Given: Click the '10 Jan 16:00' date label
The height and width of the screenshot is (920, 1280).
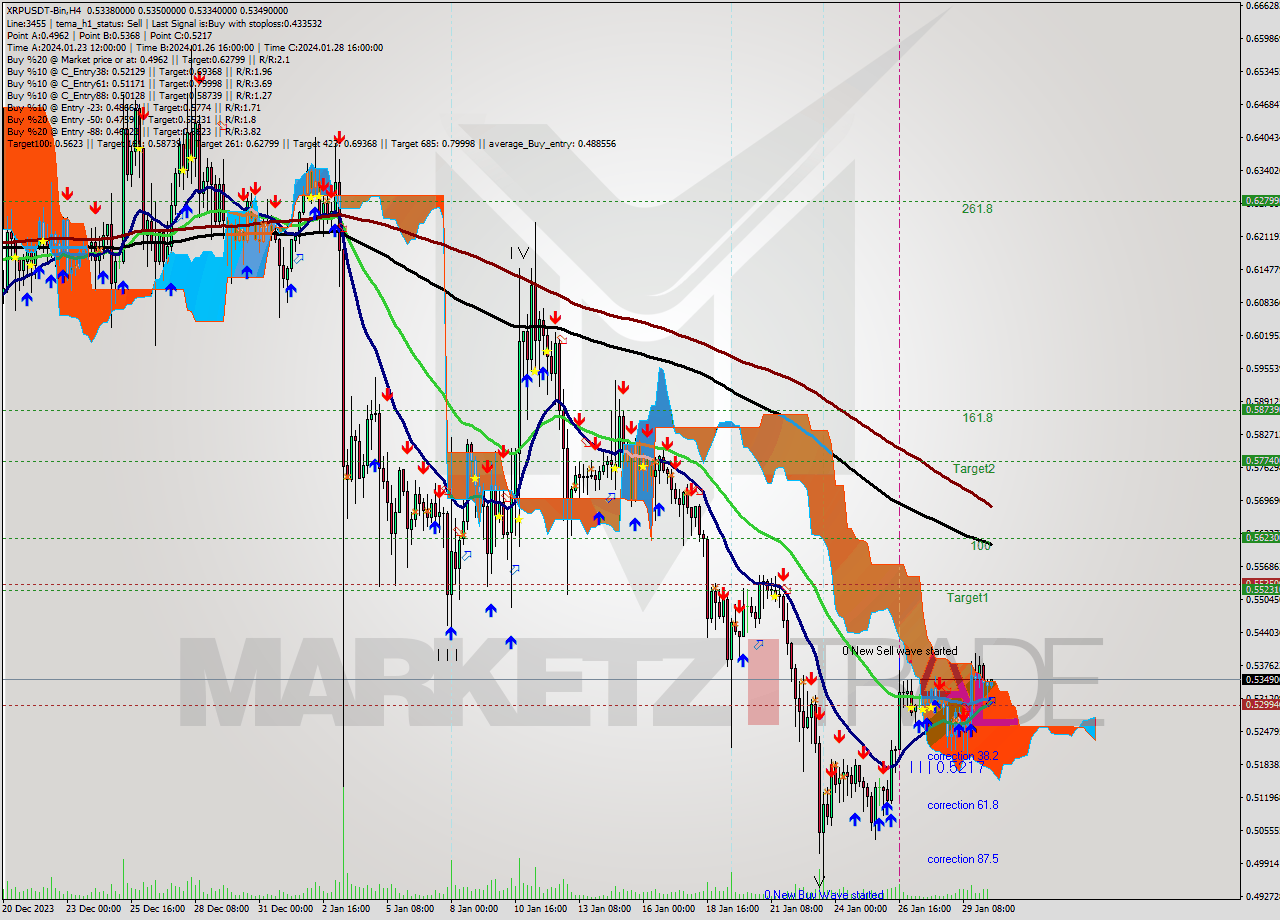Looking at the screenshot, I should [539, 909].
